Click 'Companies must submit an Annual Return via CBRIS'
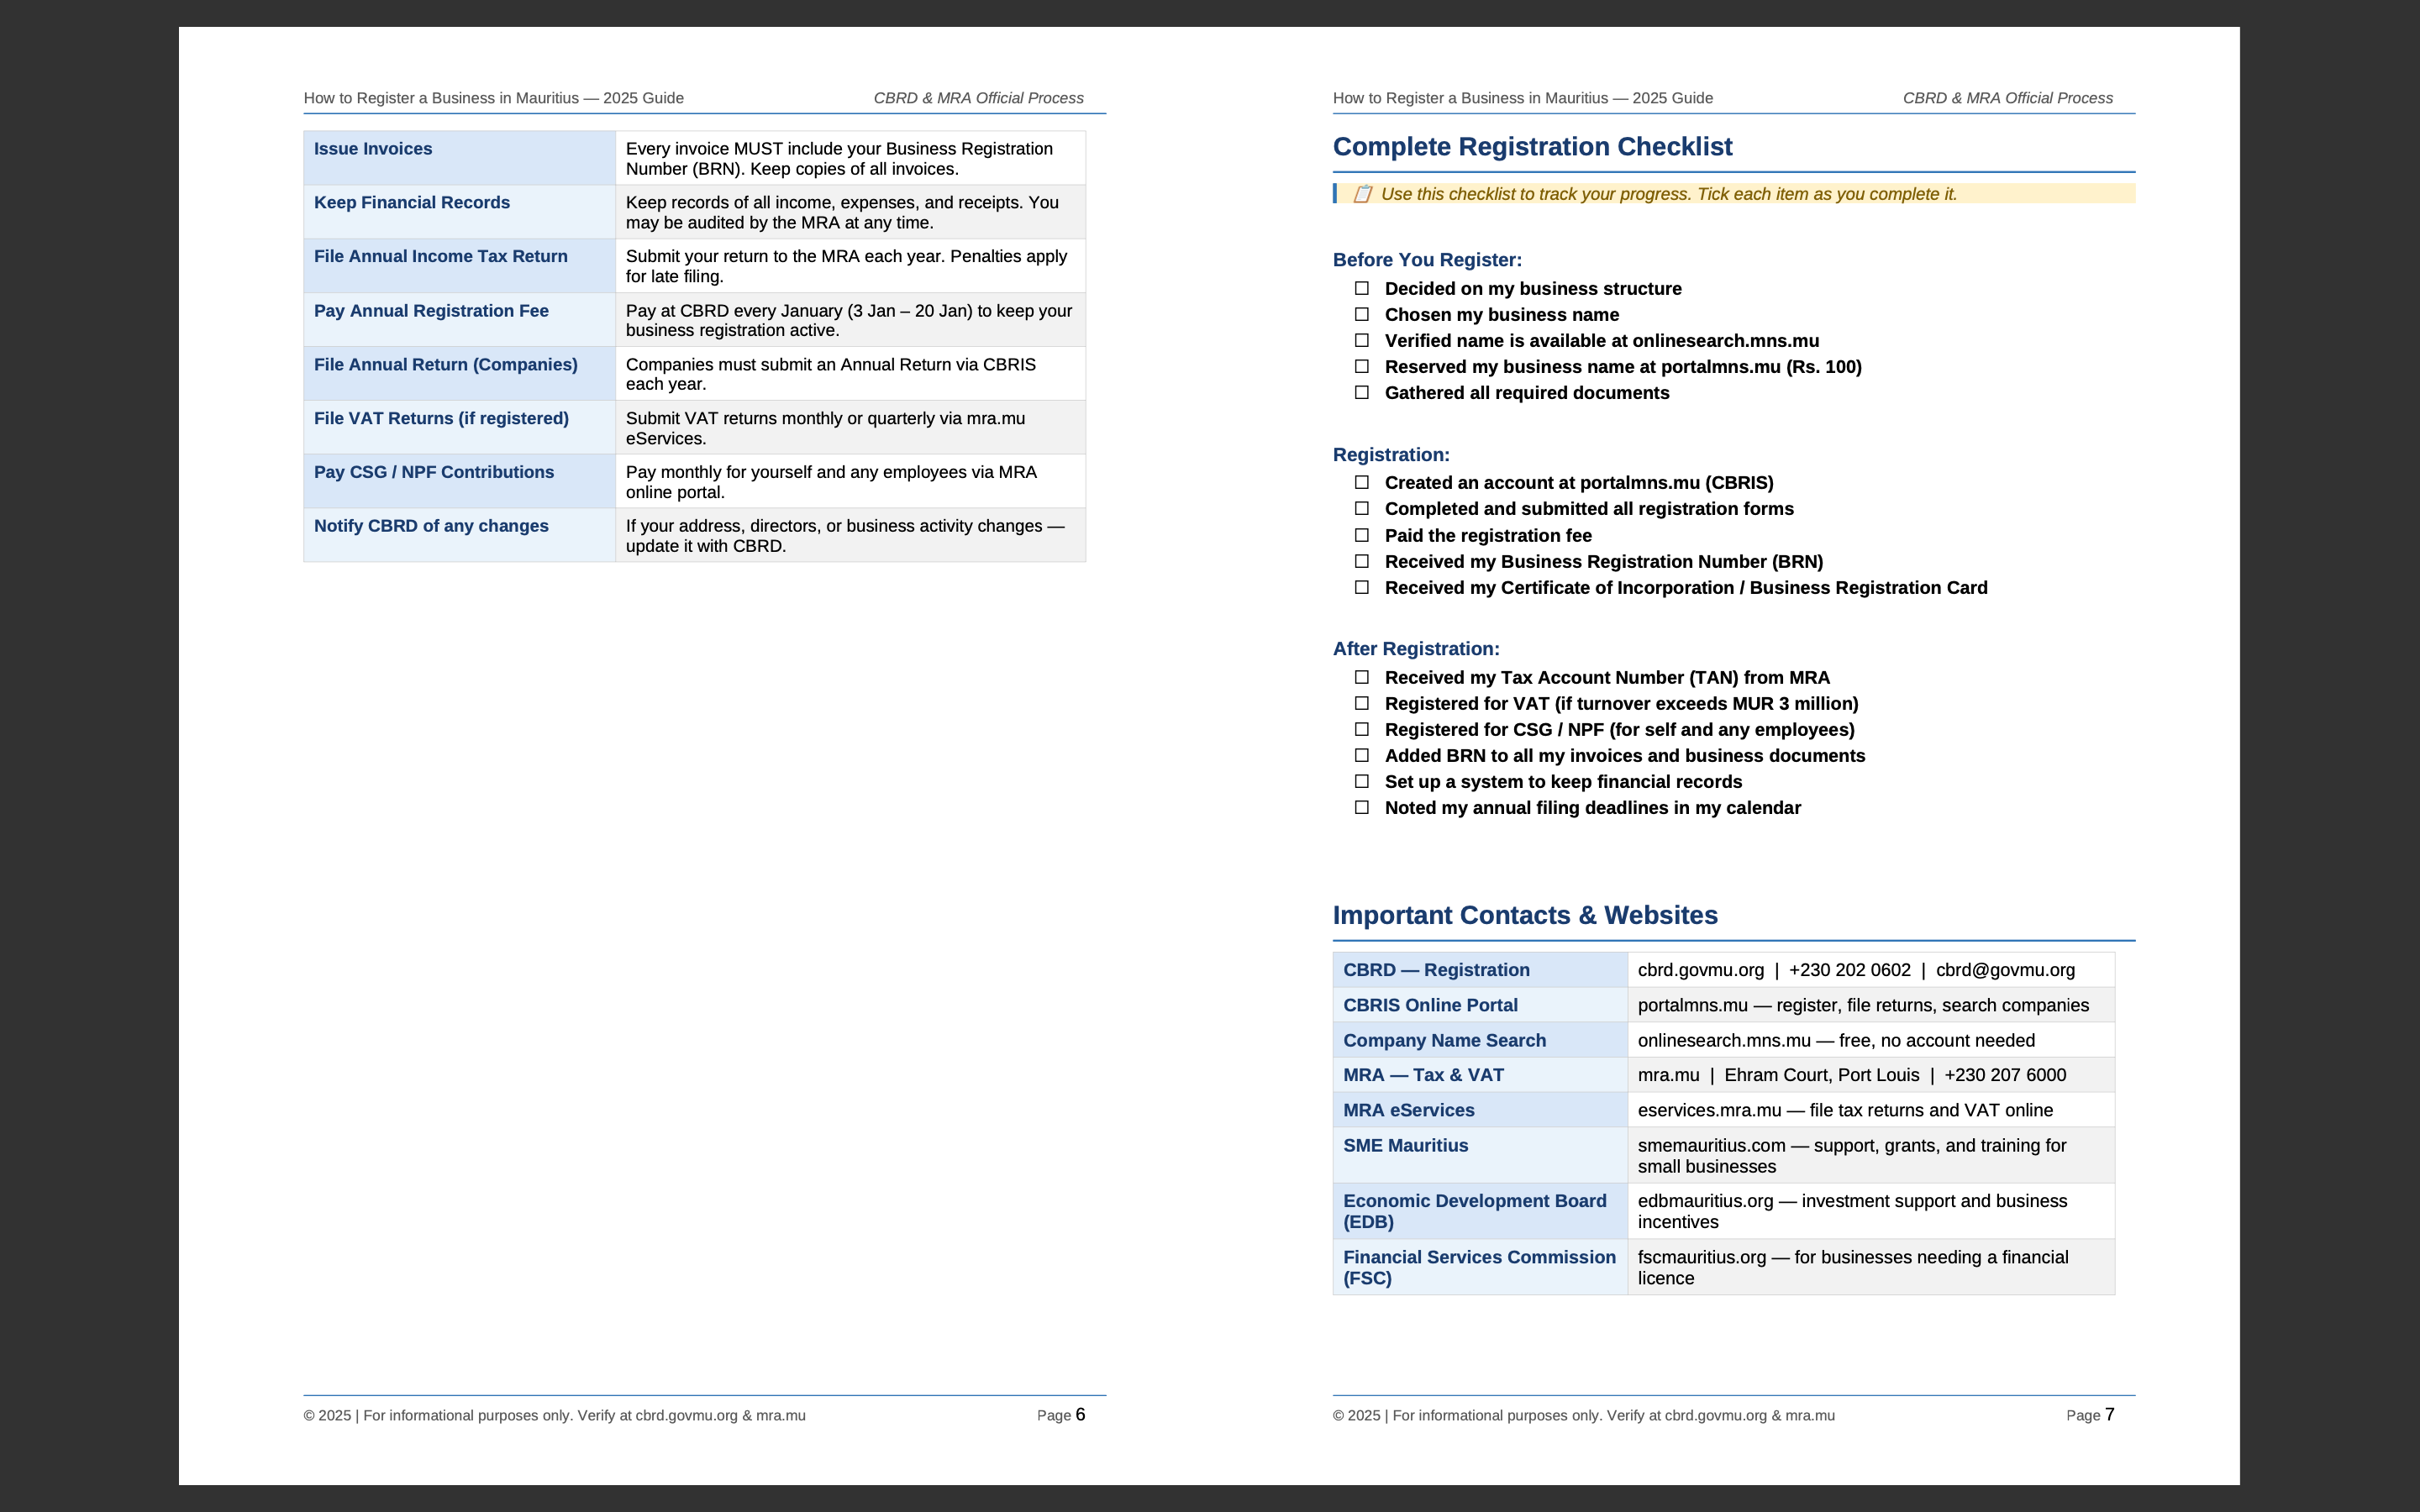This screenshot has height=1512, width=2420. (831, 374)
